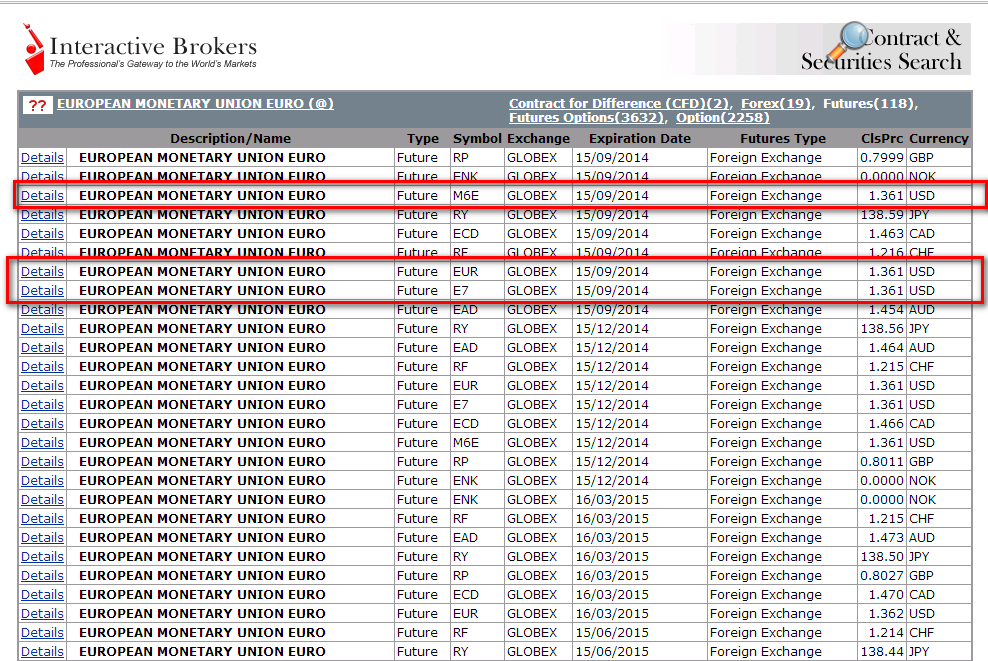The width and height of the screenshot is (988, 661).
Task: View Details of RY future expiring 15/09/2014
Action: click(42, 214)
